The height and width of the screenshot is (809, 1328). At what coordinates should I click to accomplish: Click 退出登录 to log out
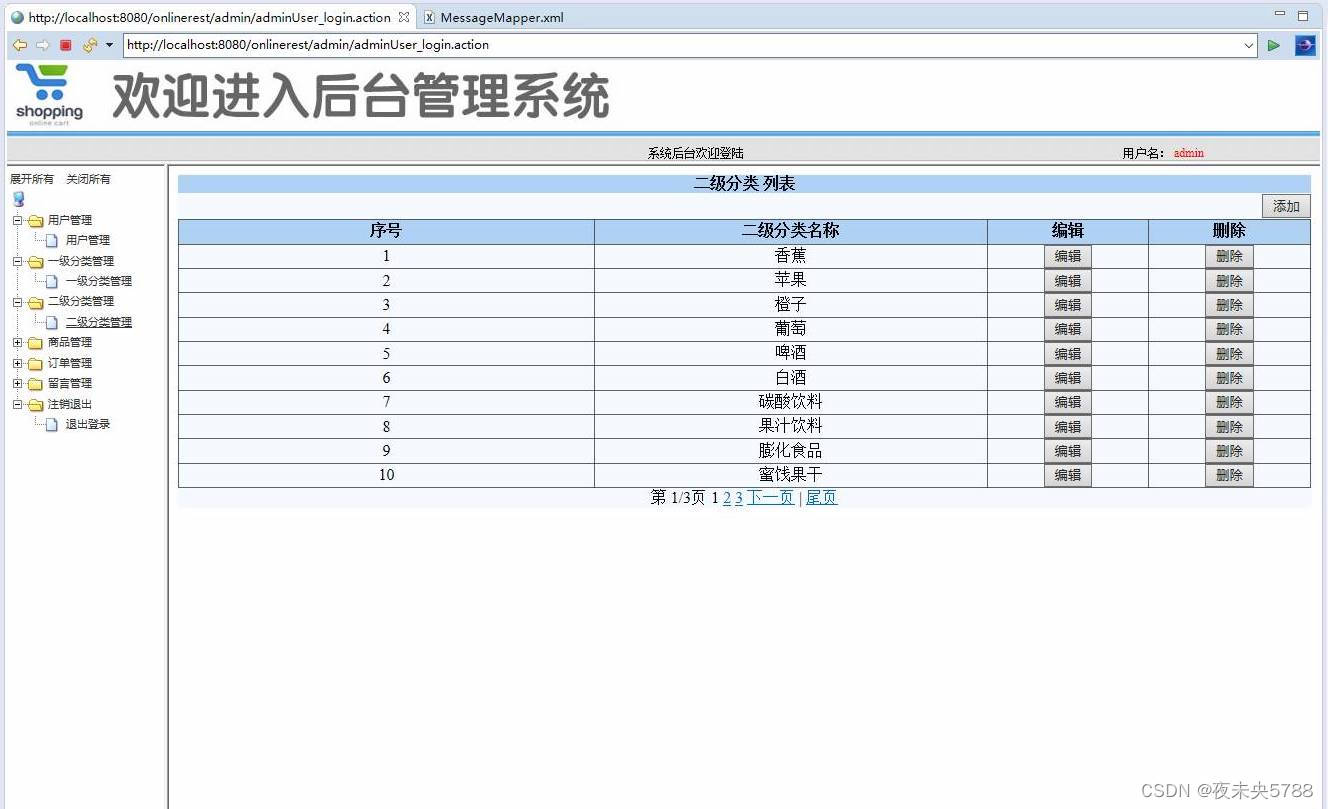point(88,424)
